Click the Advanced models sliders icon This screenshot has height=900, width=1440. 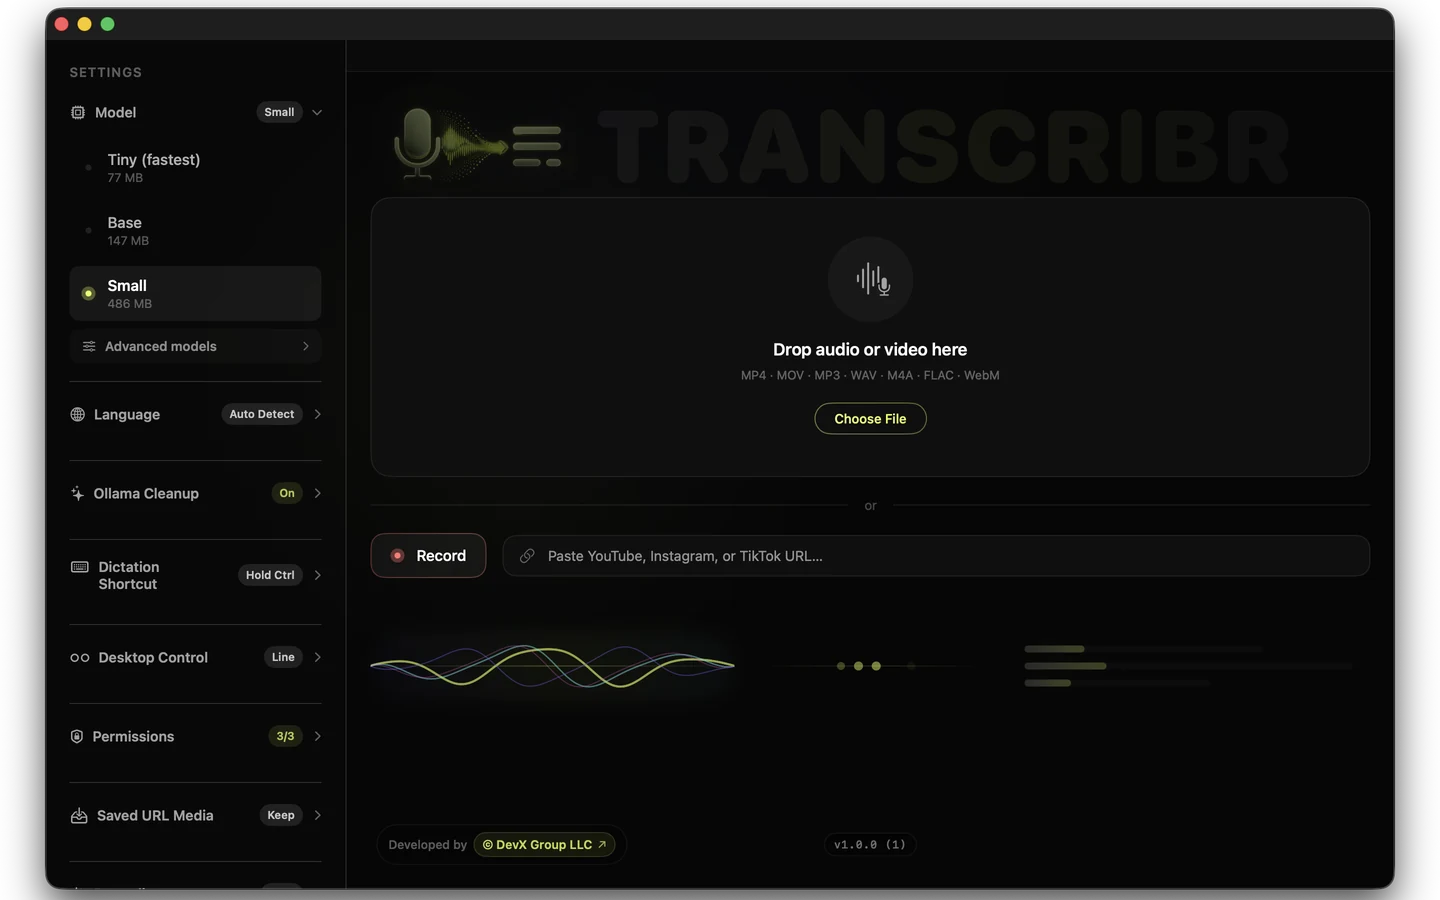(x=89, y=346)
